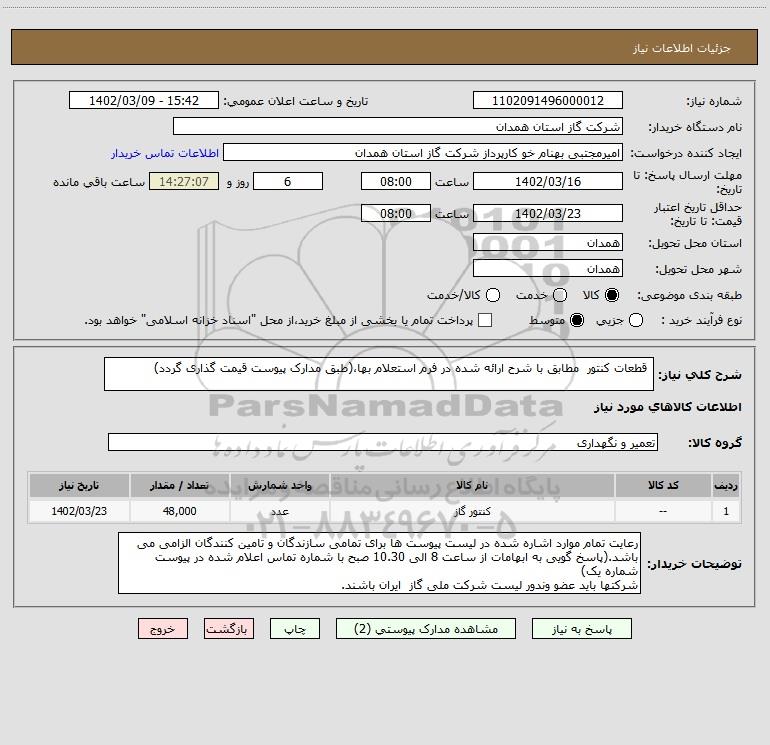This screenshot has width=770, height=745.
Task: Click the اطلاعات کالاهای مورد نیاز heading
Action: [668, 407]
